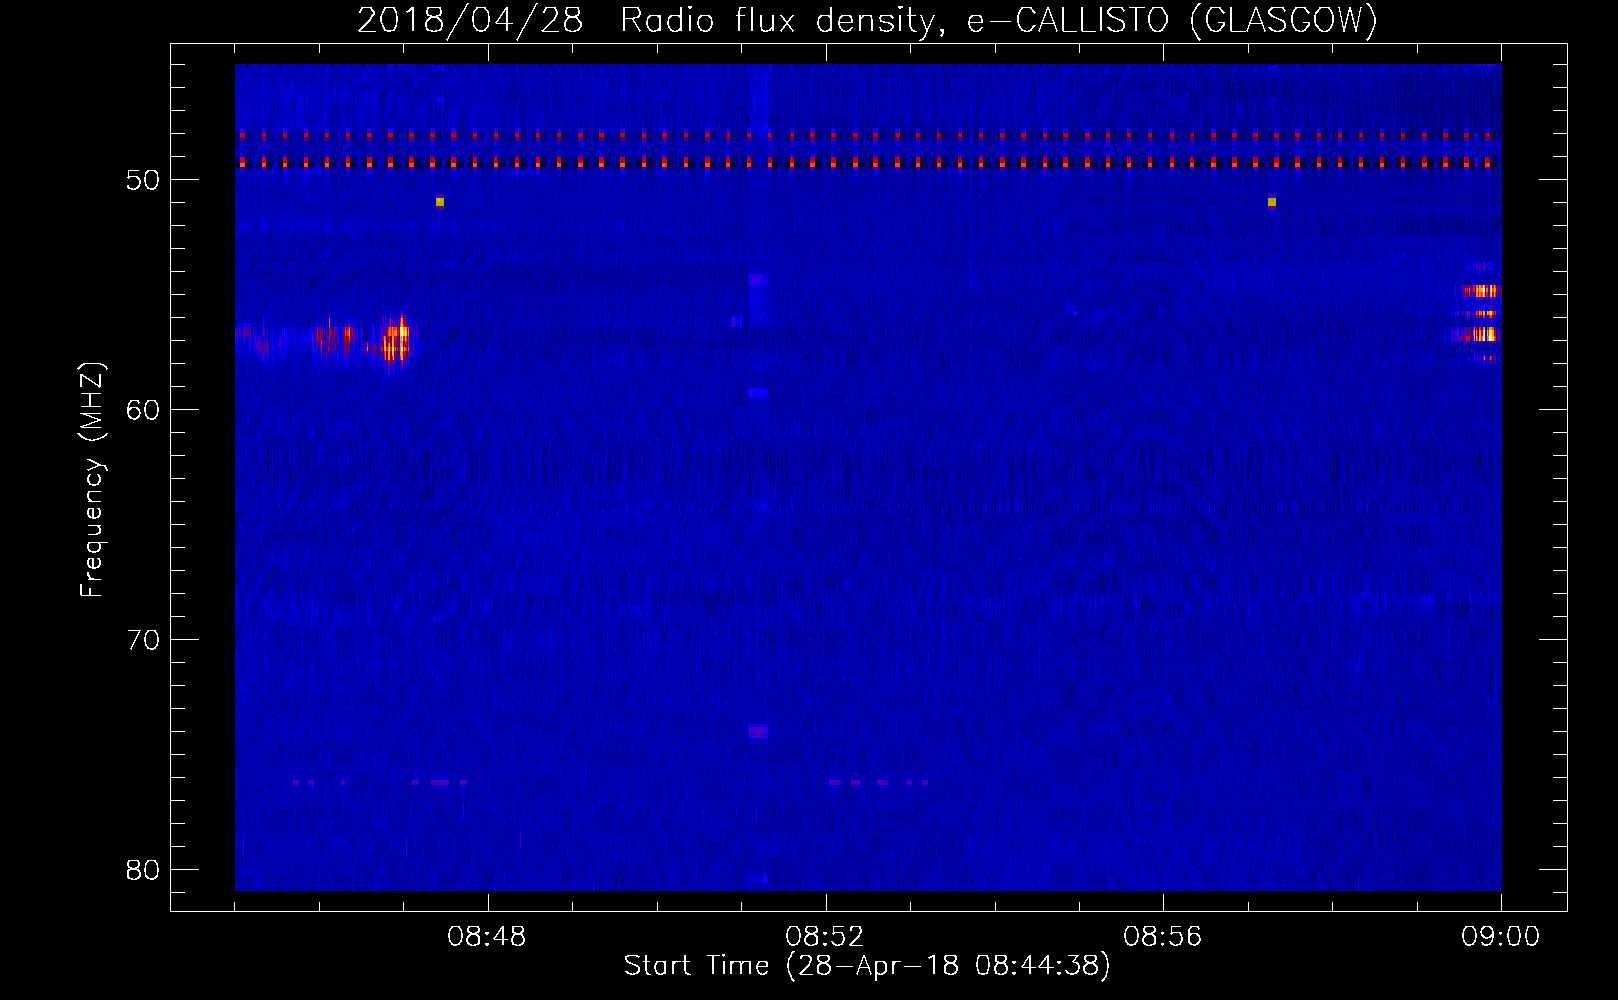Click the "Frequency (MHZ)" axis label

coord(92,480)
